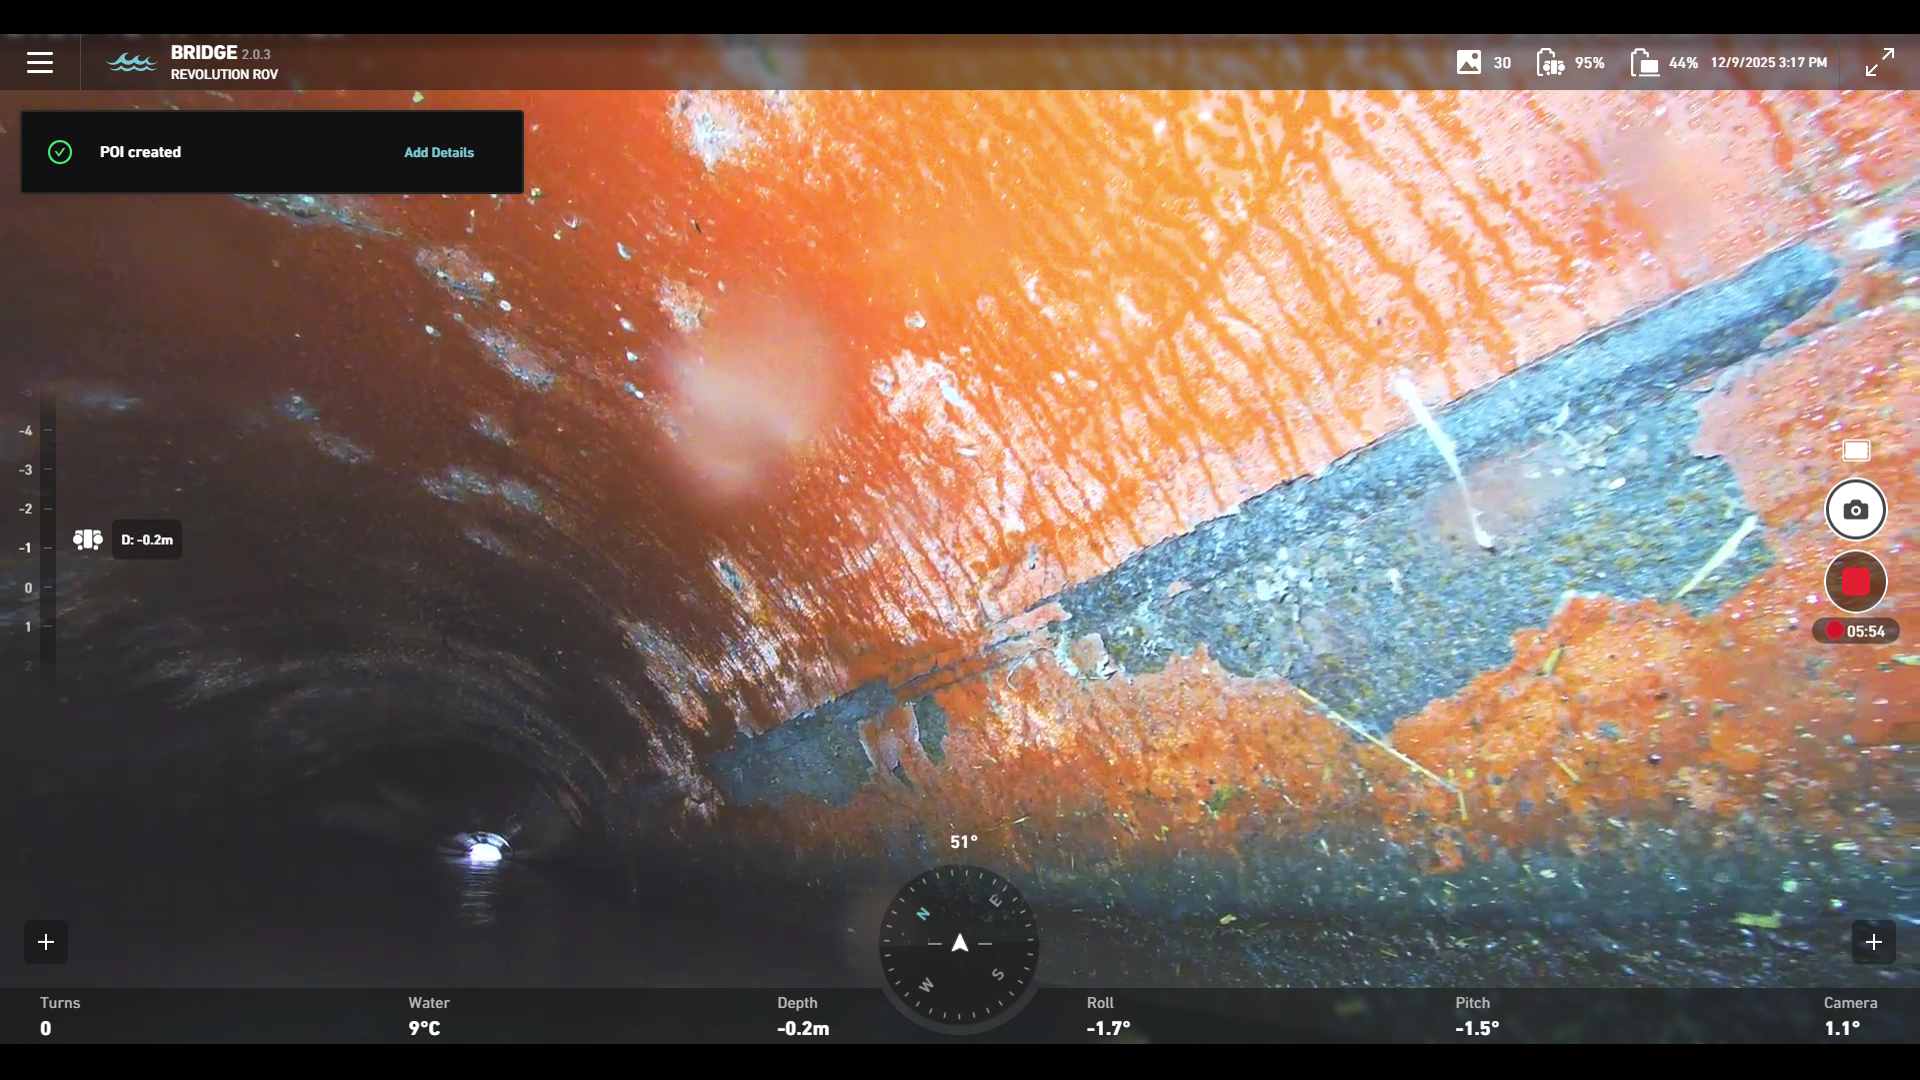Click the Camera tilt readout
The width and height of the screenshot is (1920, 1080).
[1849, 1017]
